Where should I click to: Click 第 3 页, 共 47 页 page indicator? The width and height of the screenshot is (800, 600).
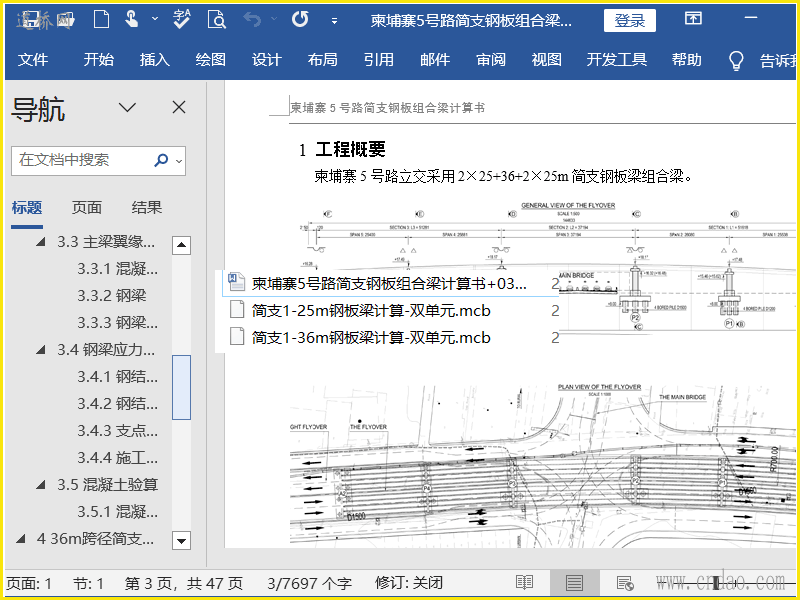(x=184, y=583)
